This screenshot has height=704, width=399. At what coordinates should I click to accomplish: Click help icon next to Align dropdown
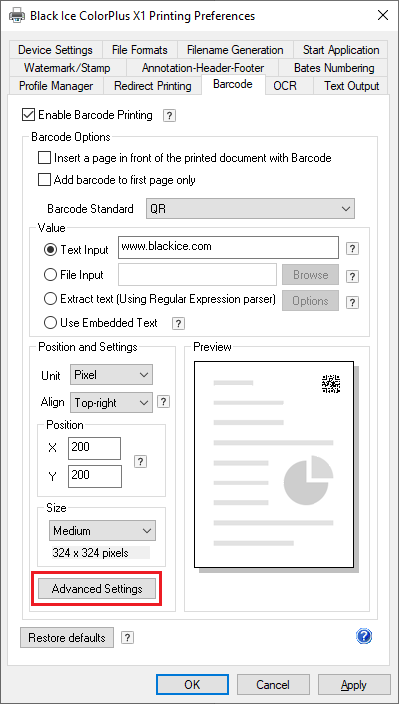(163, 402)
